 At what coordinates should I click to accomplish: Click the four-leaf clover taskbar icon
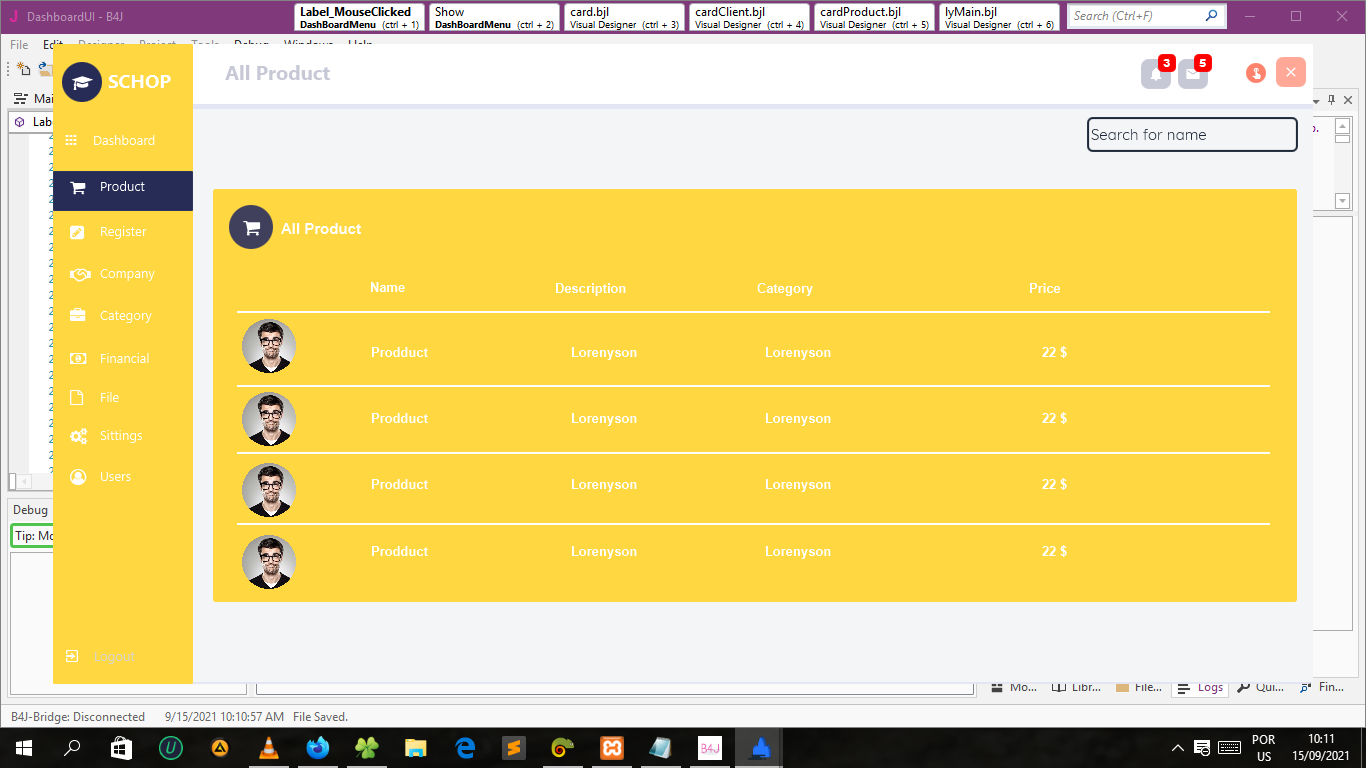click(x=367, y=748)
